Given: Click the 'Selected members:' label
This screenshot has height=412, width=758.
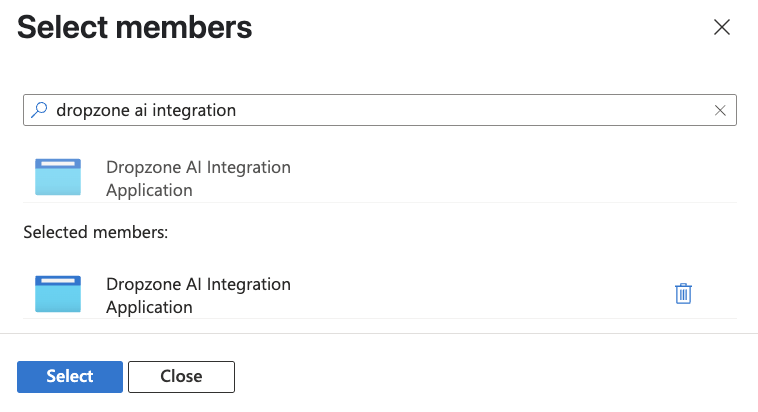Looking at the screenshot, I should [x=95, y=232].
